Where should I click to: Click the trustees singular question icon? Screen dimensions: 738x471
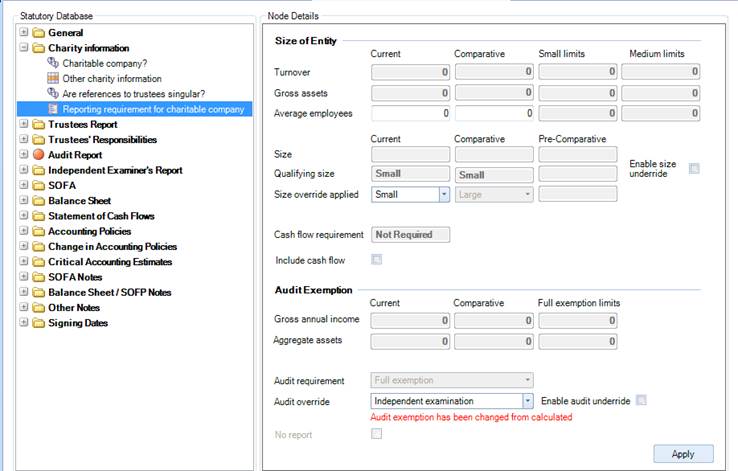point(53,93)
